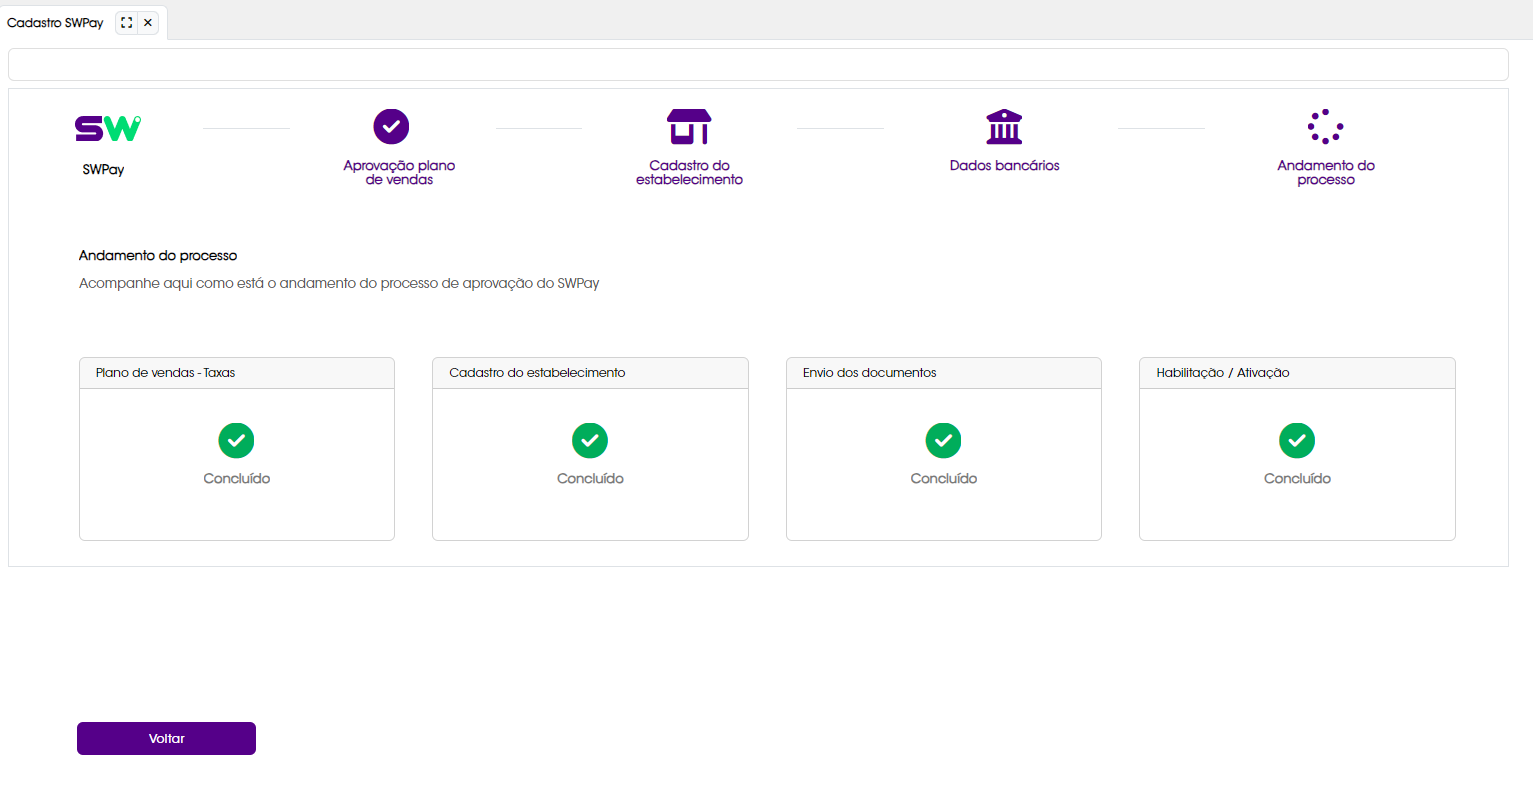Select the Aprovação plano de vendas checkmark icon

(391, 127)
